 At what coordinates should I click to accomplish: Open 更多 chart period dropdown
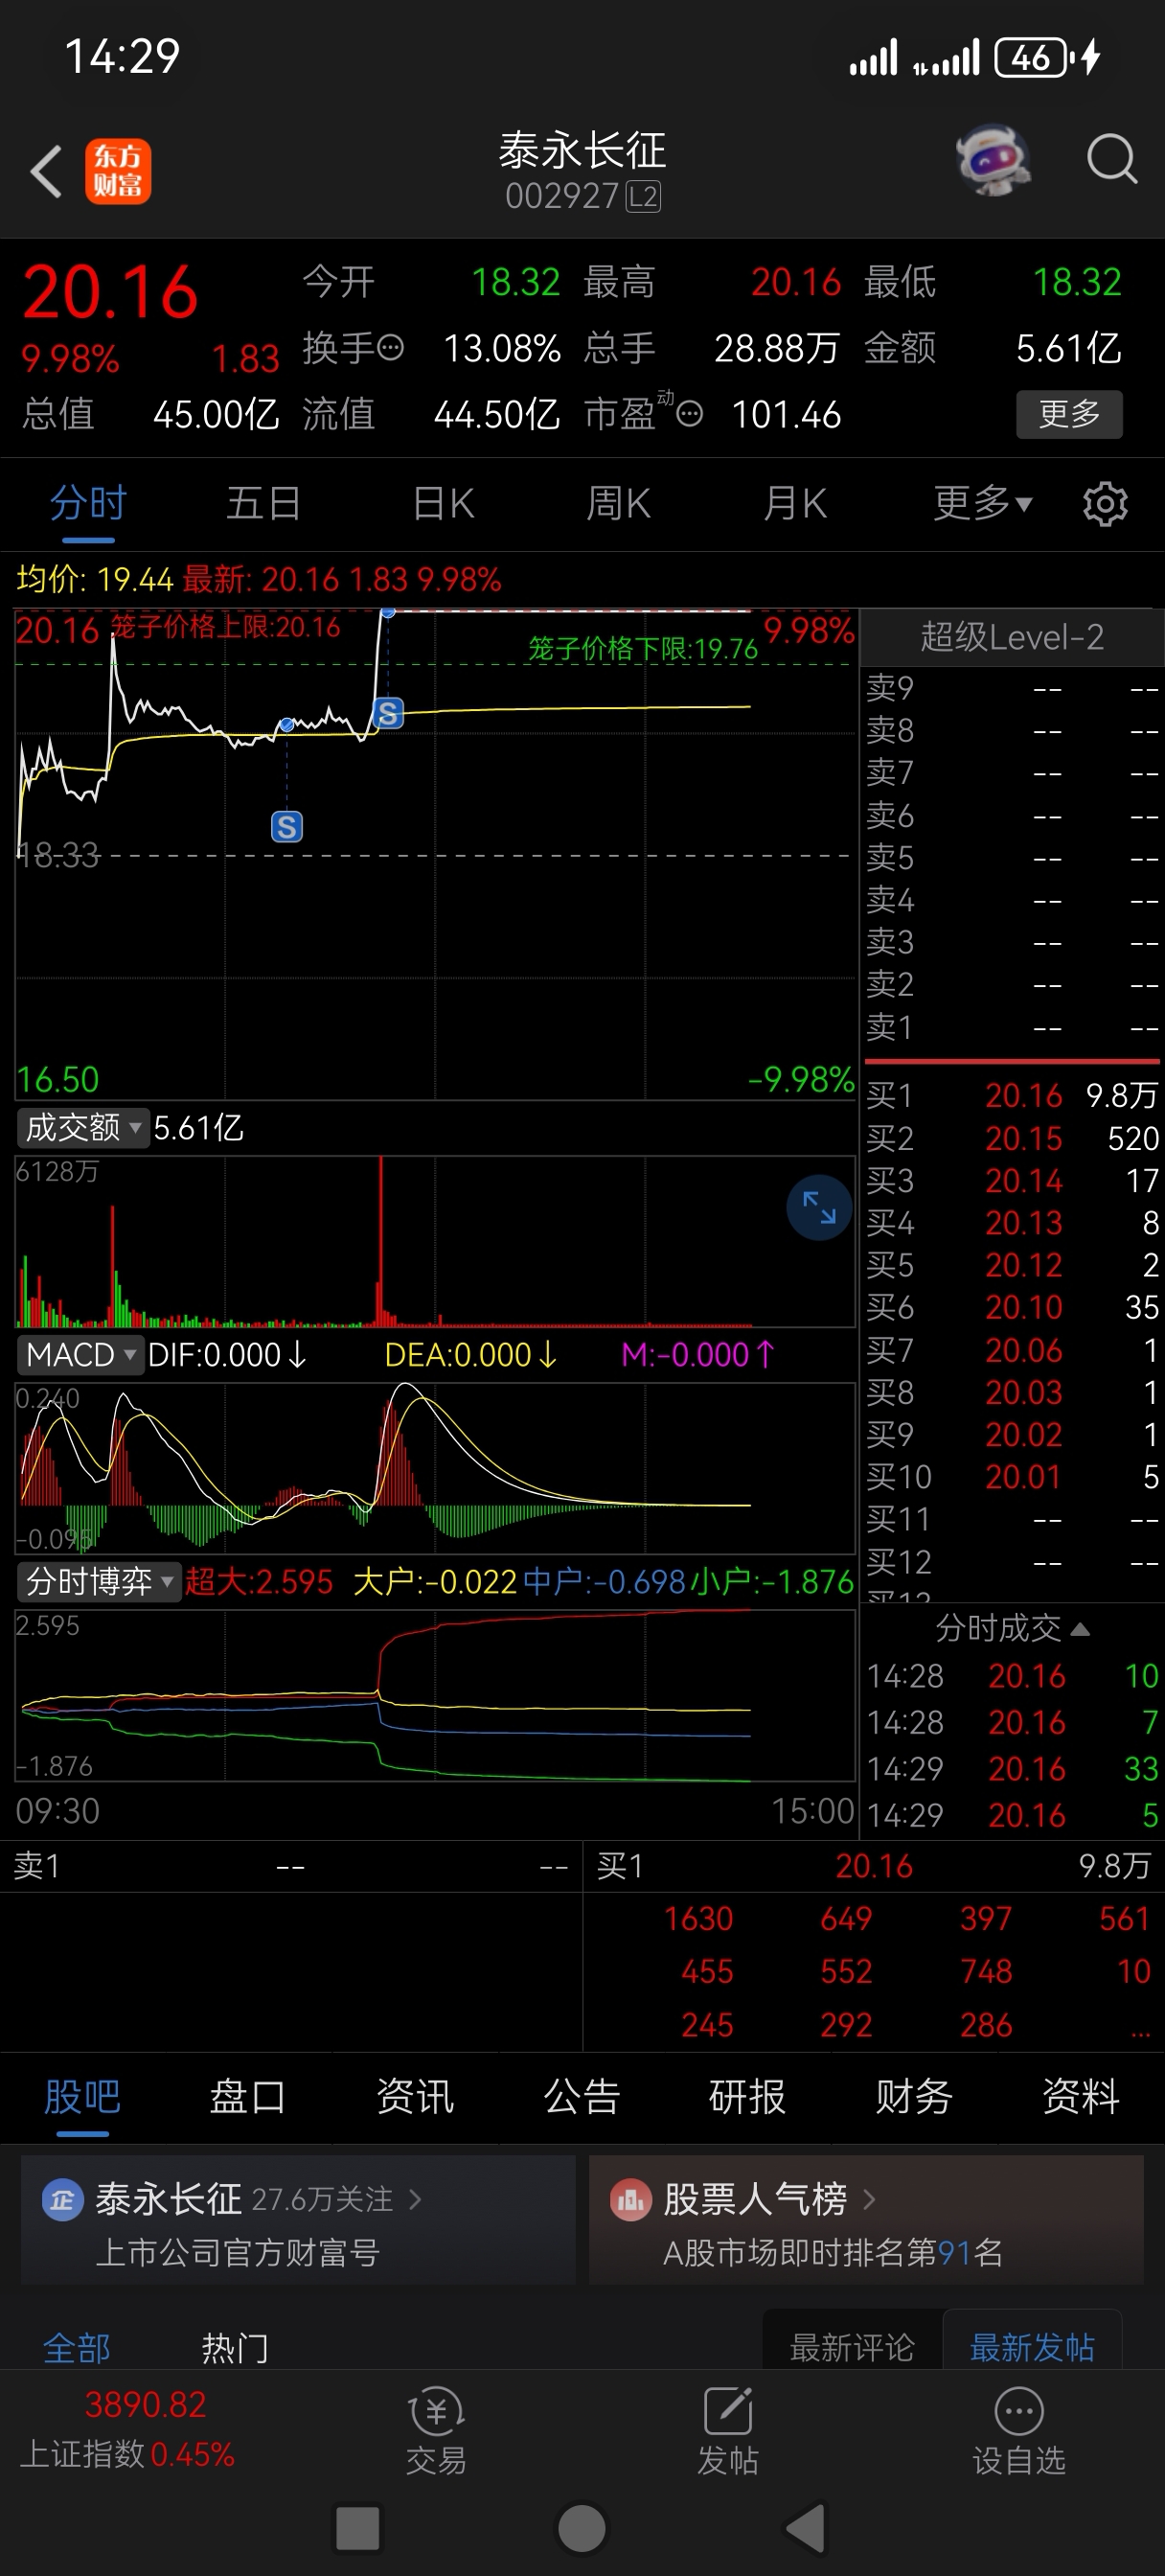point(983,503)
